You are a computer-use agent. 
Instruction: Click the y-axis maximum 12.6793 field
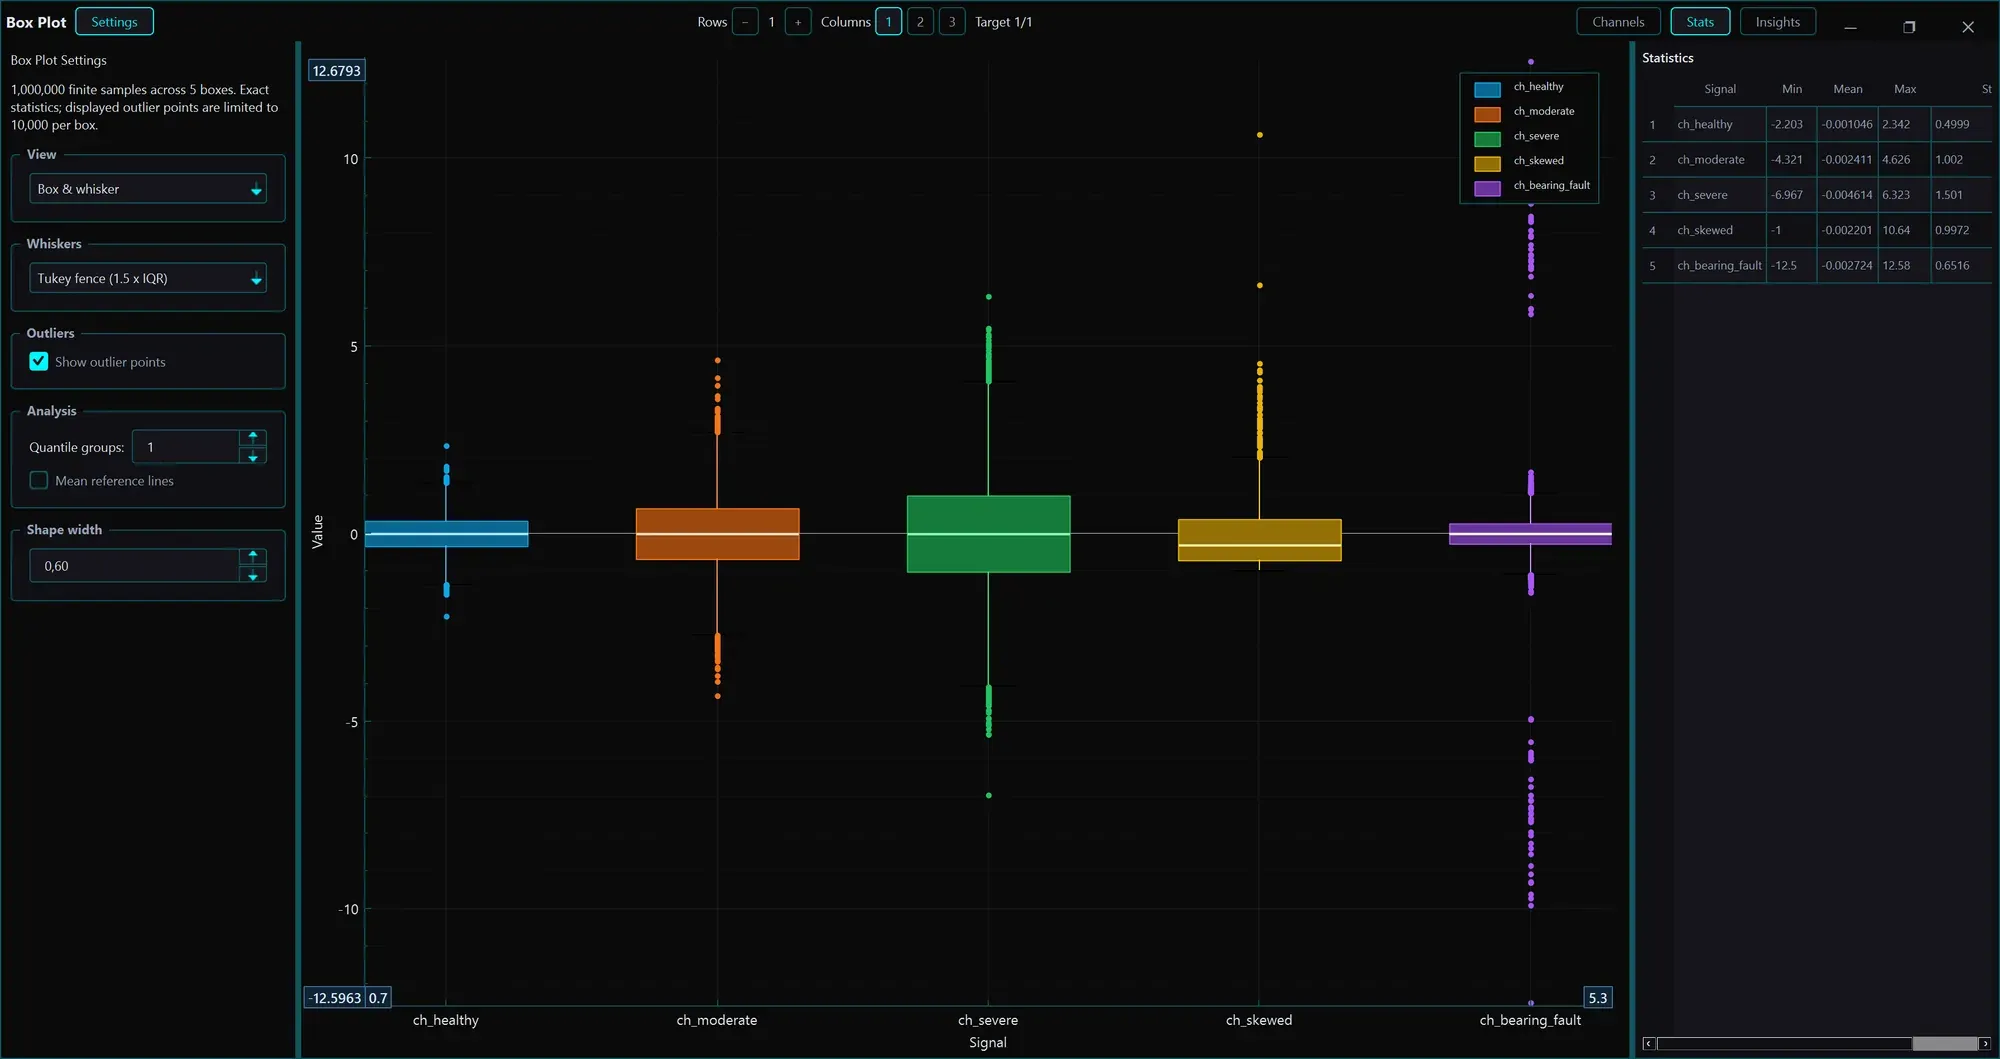coord(336,71)
